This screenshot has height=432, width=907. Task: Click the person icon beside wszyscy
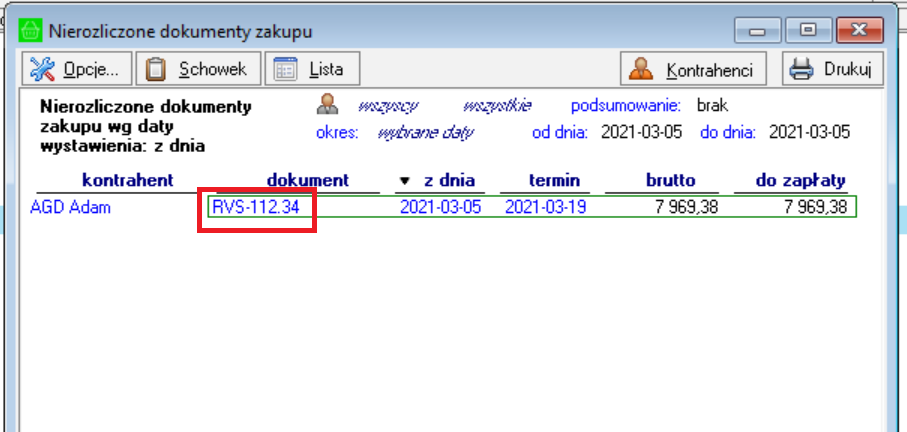[328, 105]
